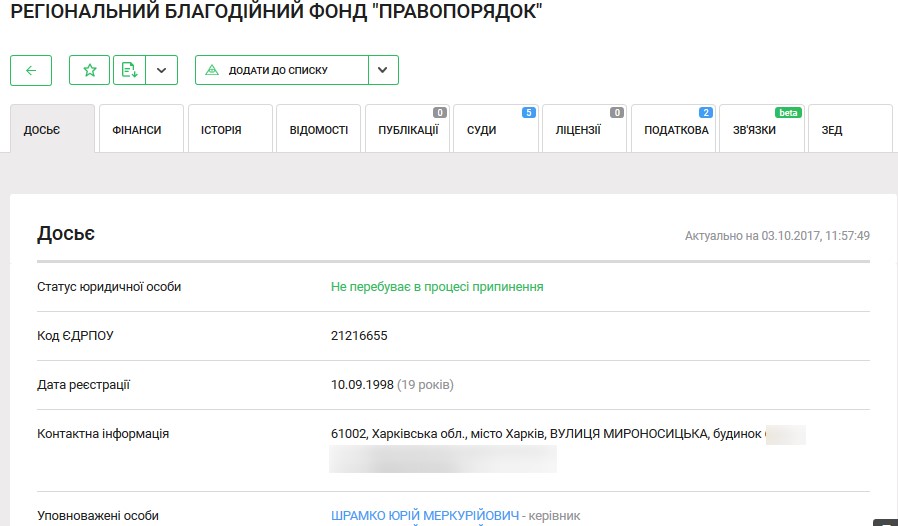Click the document export icon
Viewport: 898px width, 526px height.
click(129, 70)
